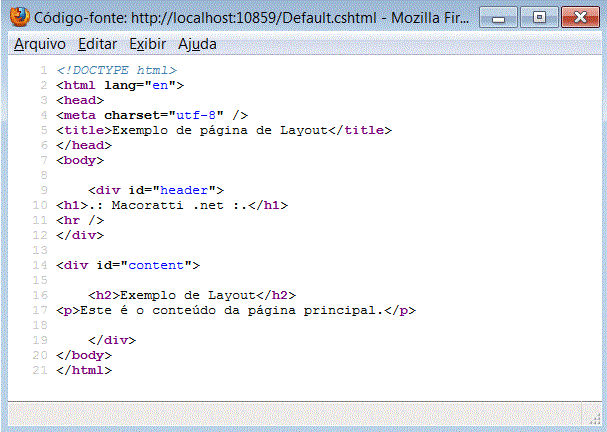Click the closing div on line 19
The width and height of the screenshot is (607, 432).
pos(112,341)
